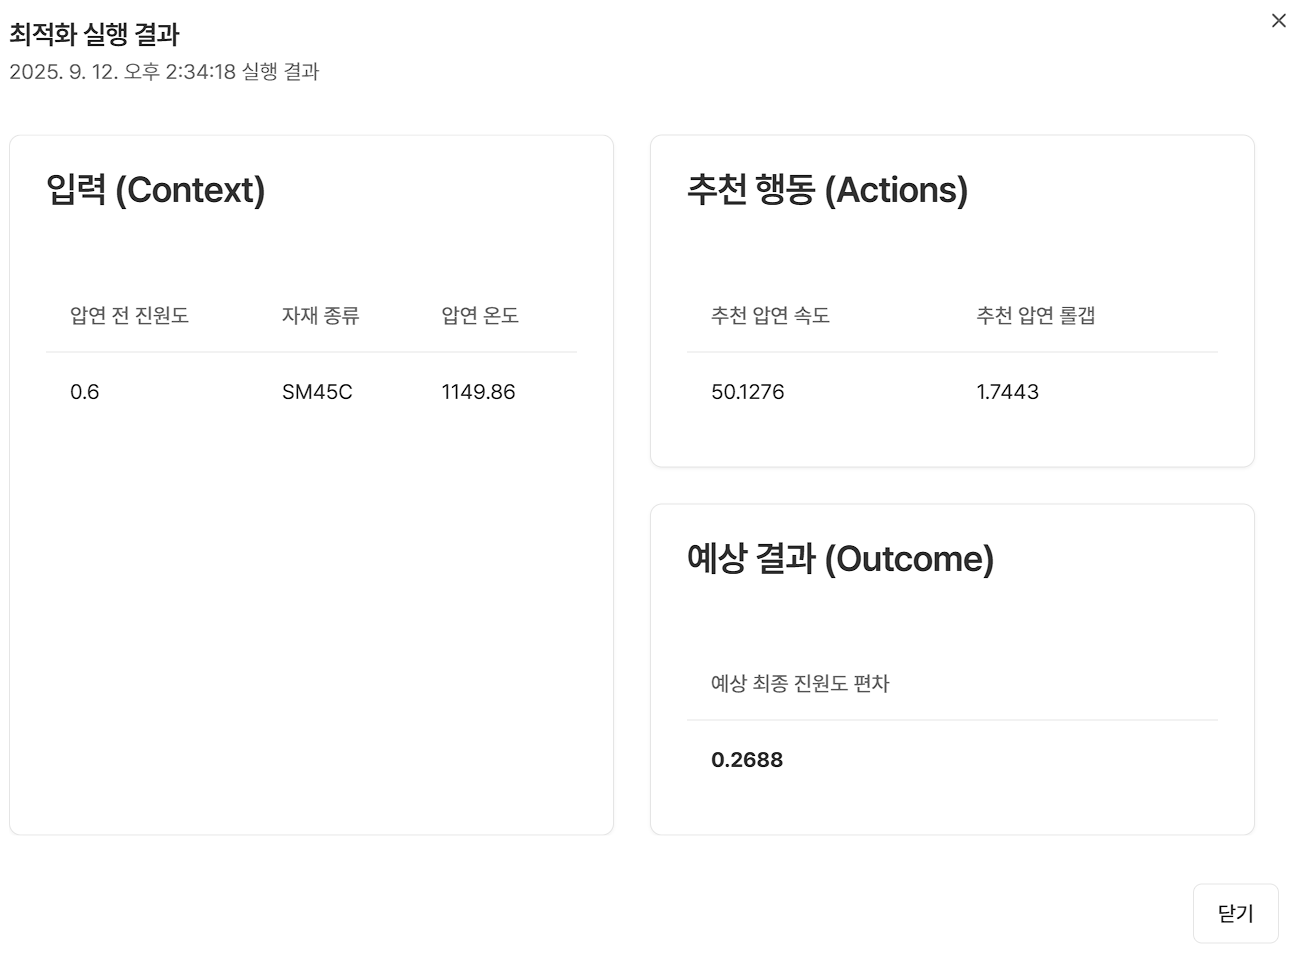Click the 50.1276 rolling speed value
1294x958 pixels.
pyautogui.click(x=747, y=392)
